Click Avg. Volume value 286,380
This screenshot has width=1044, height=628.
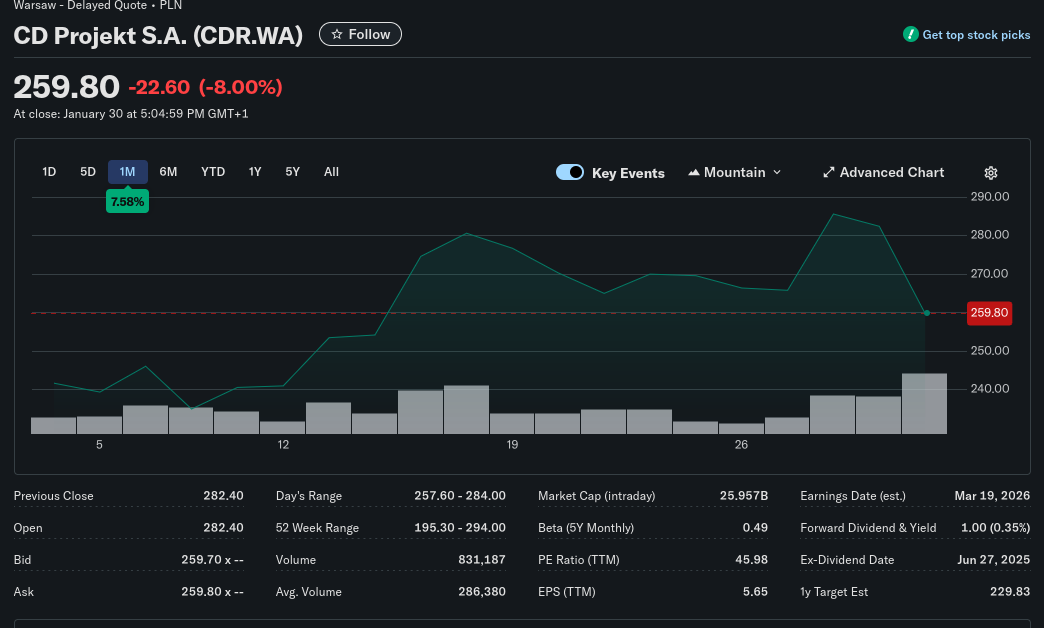click(482, 591)
